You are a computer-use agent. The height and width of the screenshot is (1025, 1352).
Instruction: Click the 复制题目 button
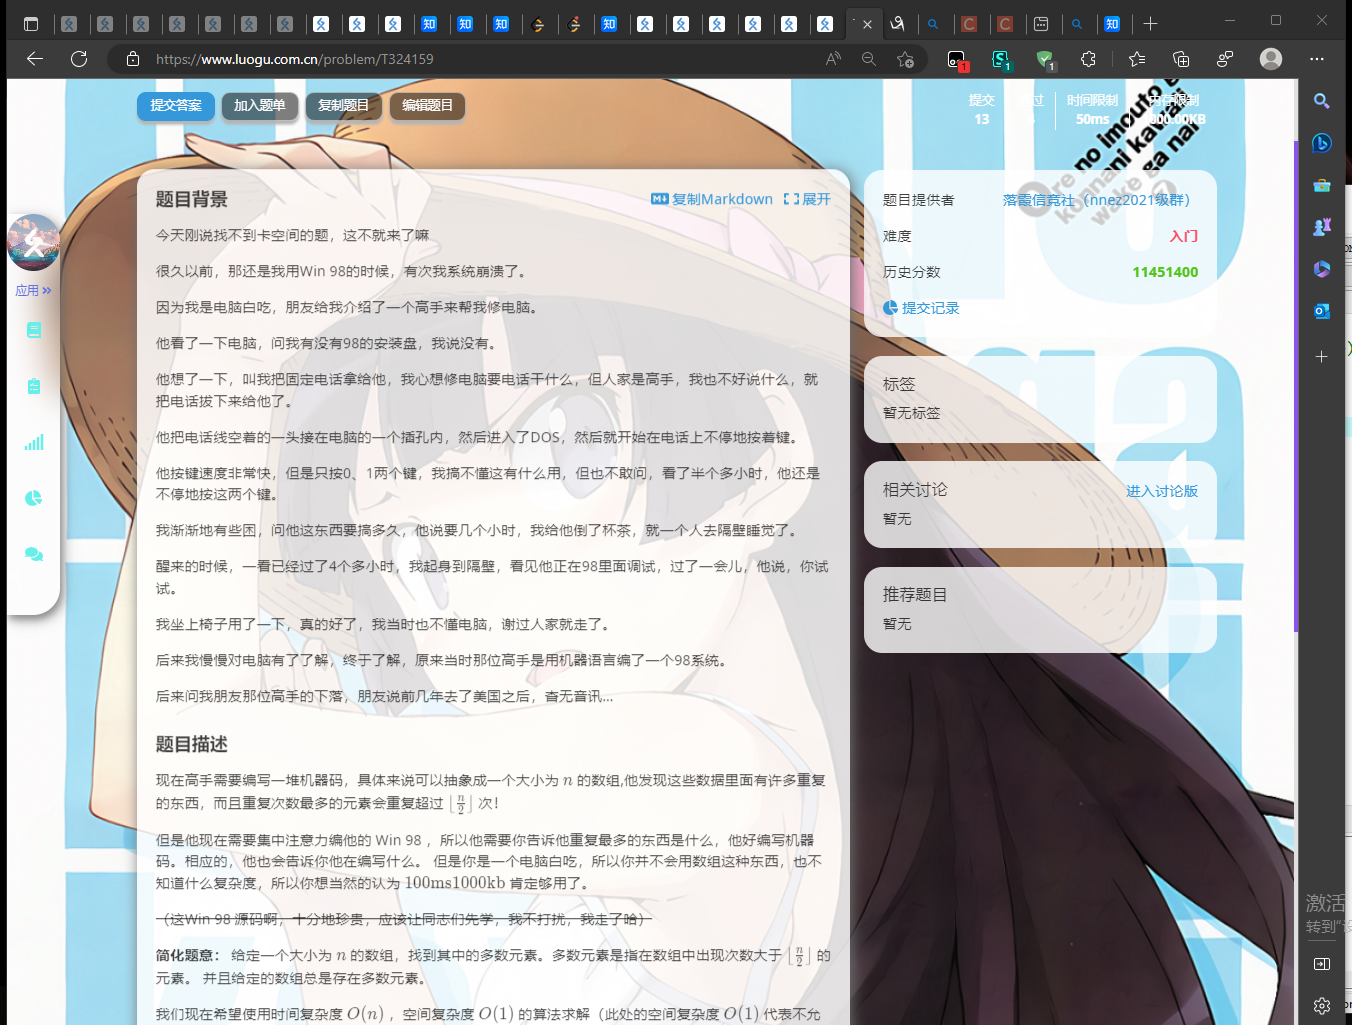[344, 105]
